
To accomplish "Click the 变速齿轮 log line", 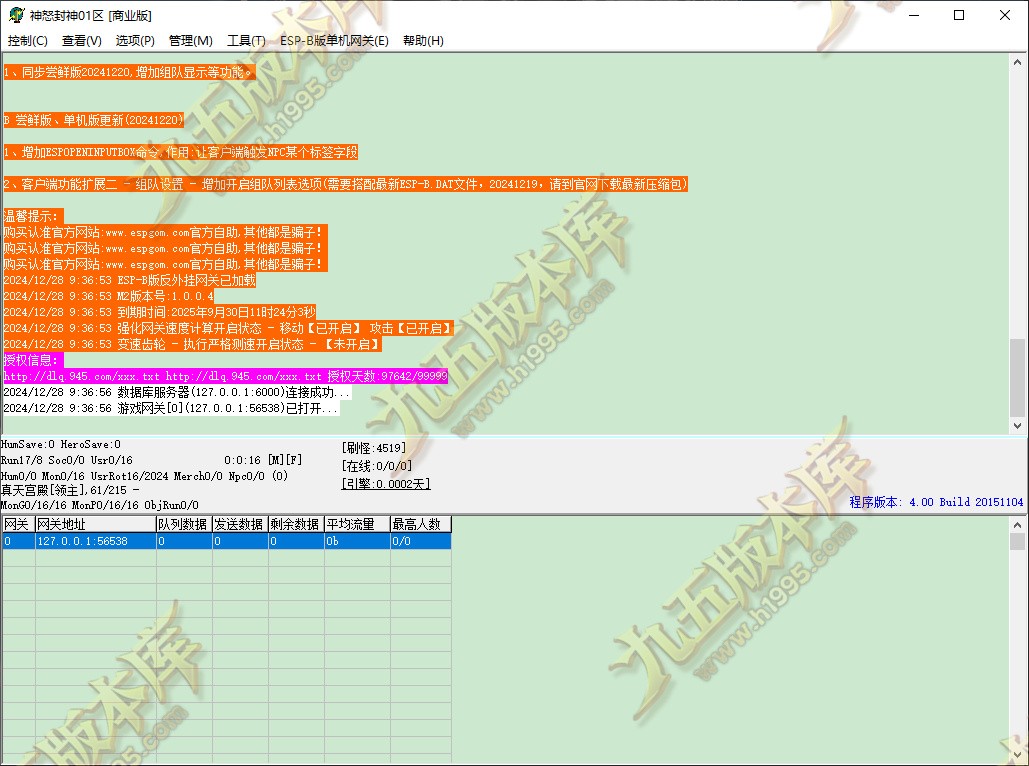I will click(192, 344).
